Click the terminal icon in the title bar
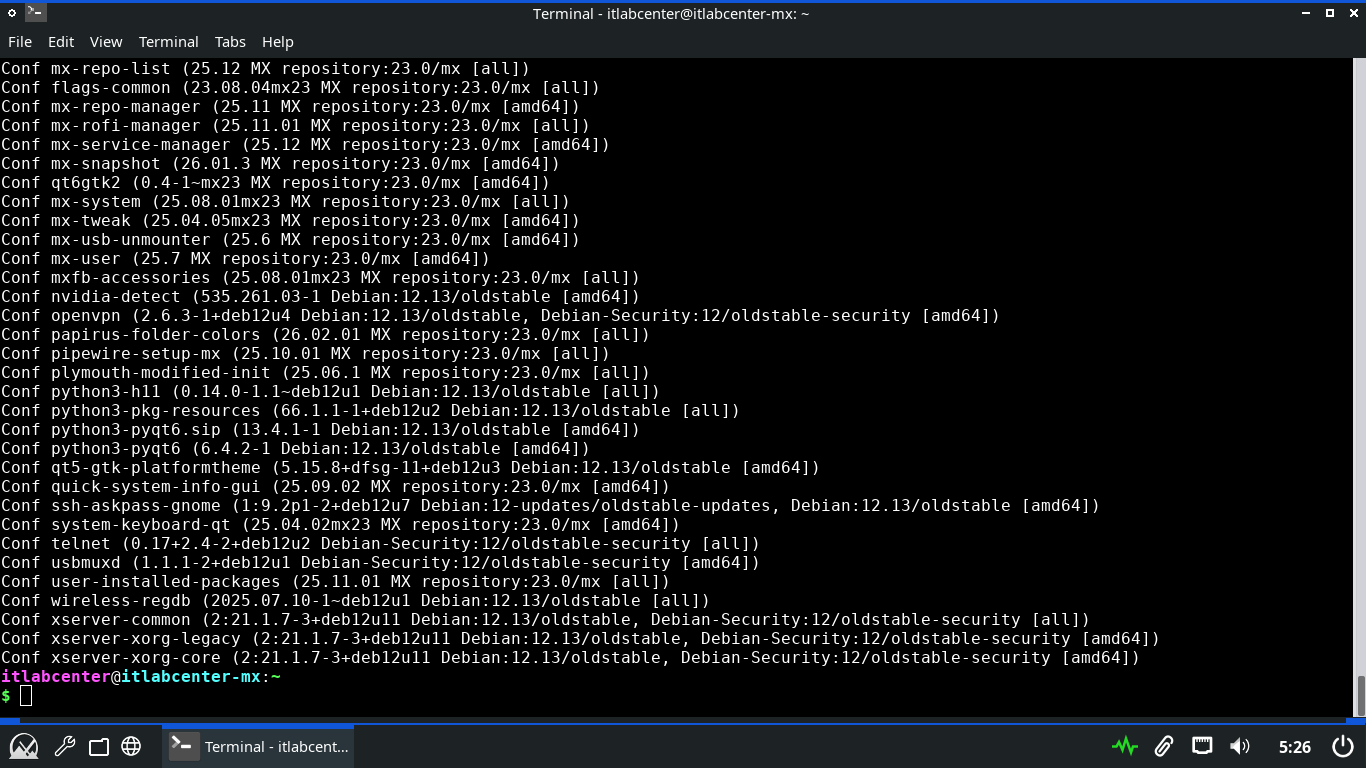1366x768 pixels. click(x=35, y=13)
